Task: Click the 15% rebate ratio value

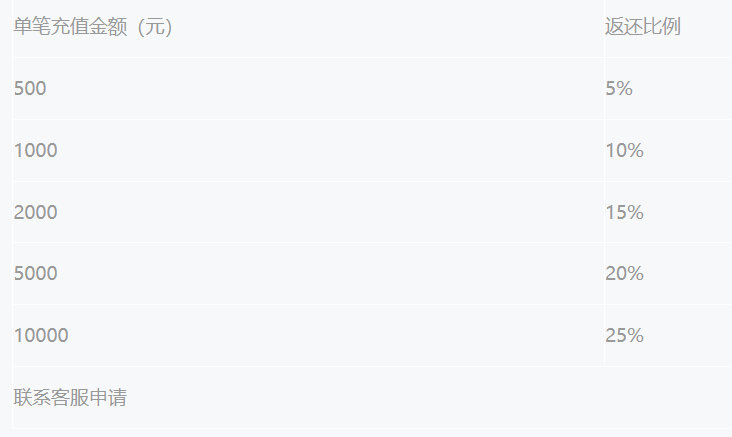Action: tap(624, 212)
